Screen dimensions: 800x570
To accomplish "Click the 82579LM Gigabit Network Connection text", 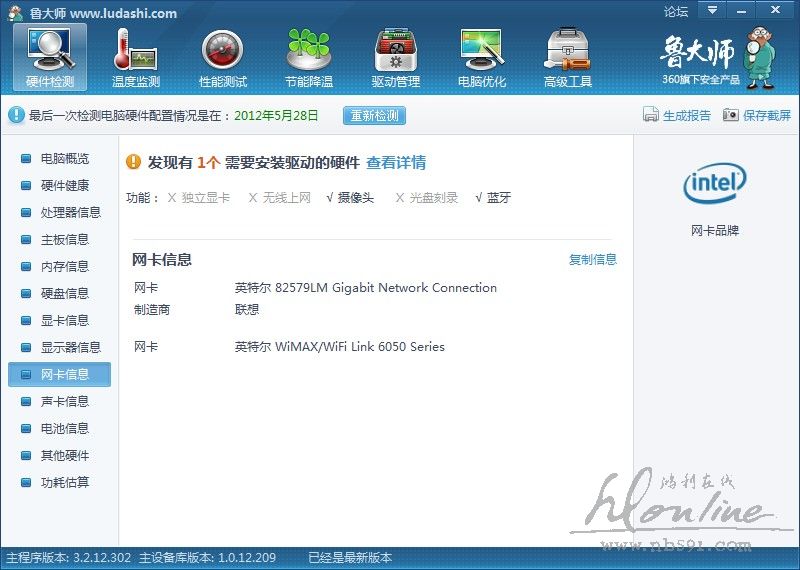I will [x=386, y=288].
